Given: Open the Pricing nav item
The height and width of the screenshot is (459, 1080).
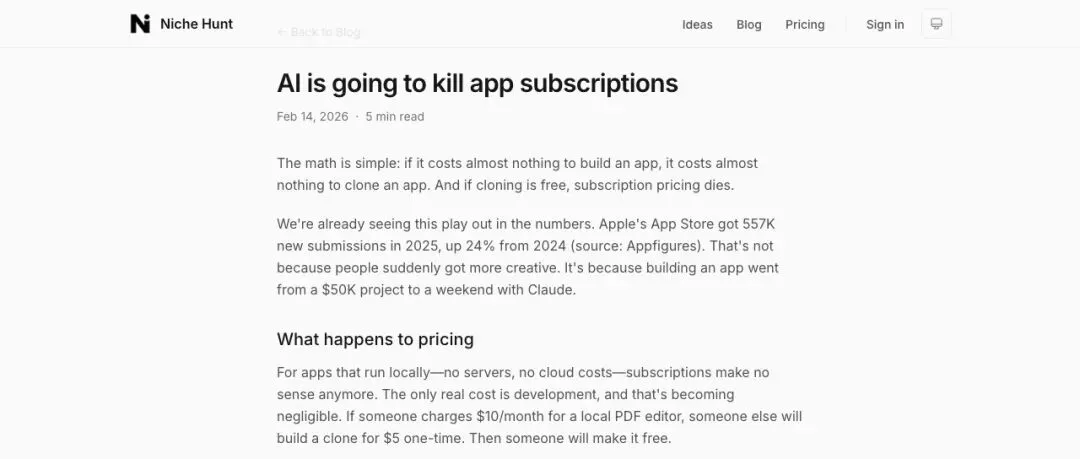Looking at the screenshot, I should point(805,25).
